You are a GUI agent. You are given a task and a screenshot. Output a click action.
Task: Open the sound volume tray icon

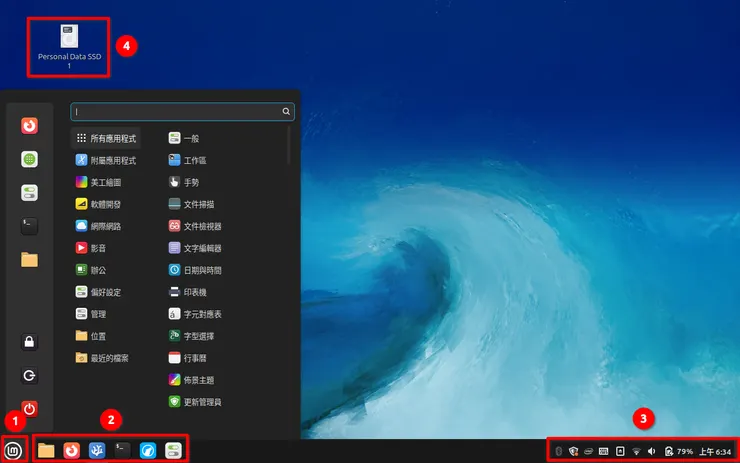[x=652, y=452]
